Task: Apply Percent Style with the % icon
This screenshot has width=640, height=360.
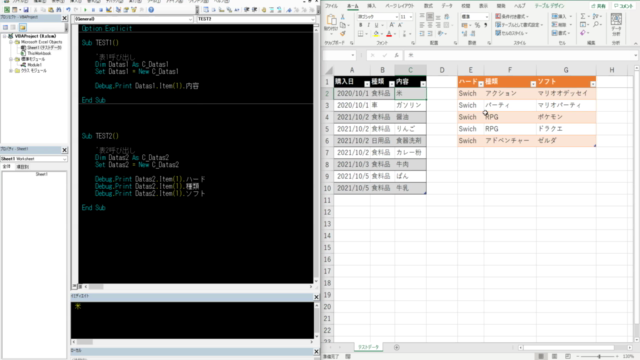Action: point(477,25)
